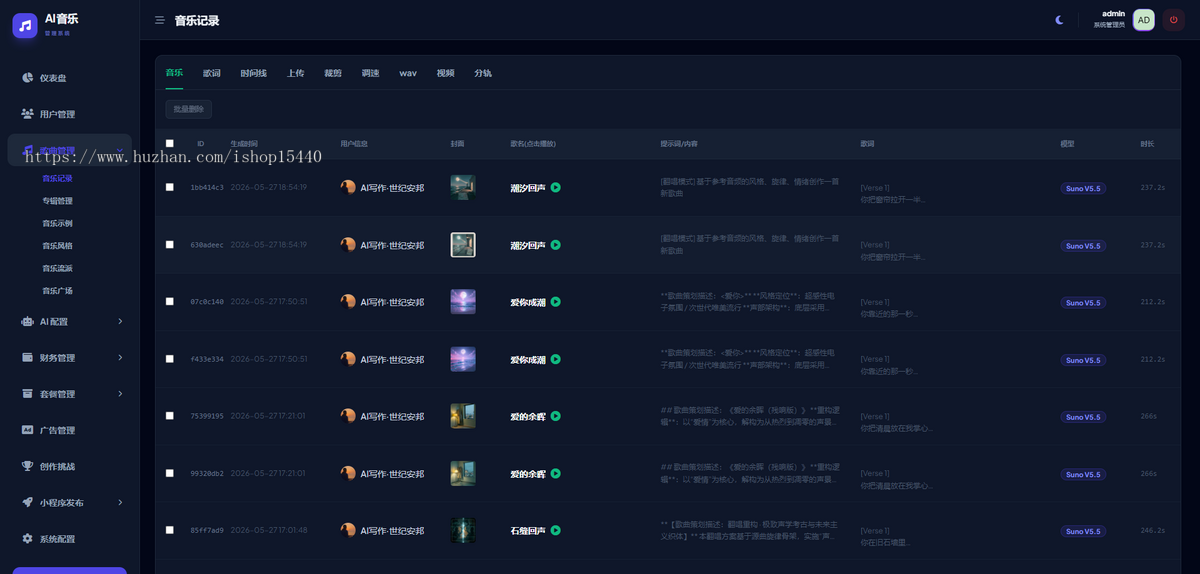Check the box for row 75399195
1200x574 pixels.
[170, 416]
